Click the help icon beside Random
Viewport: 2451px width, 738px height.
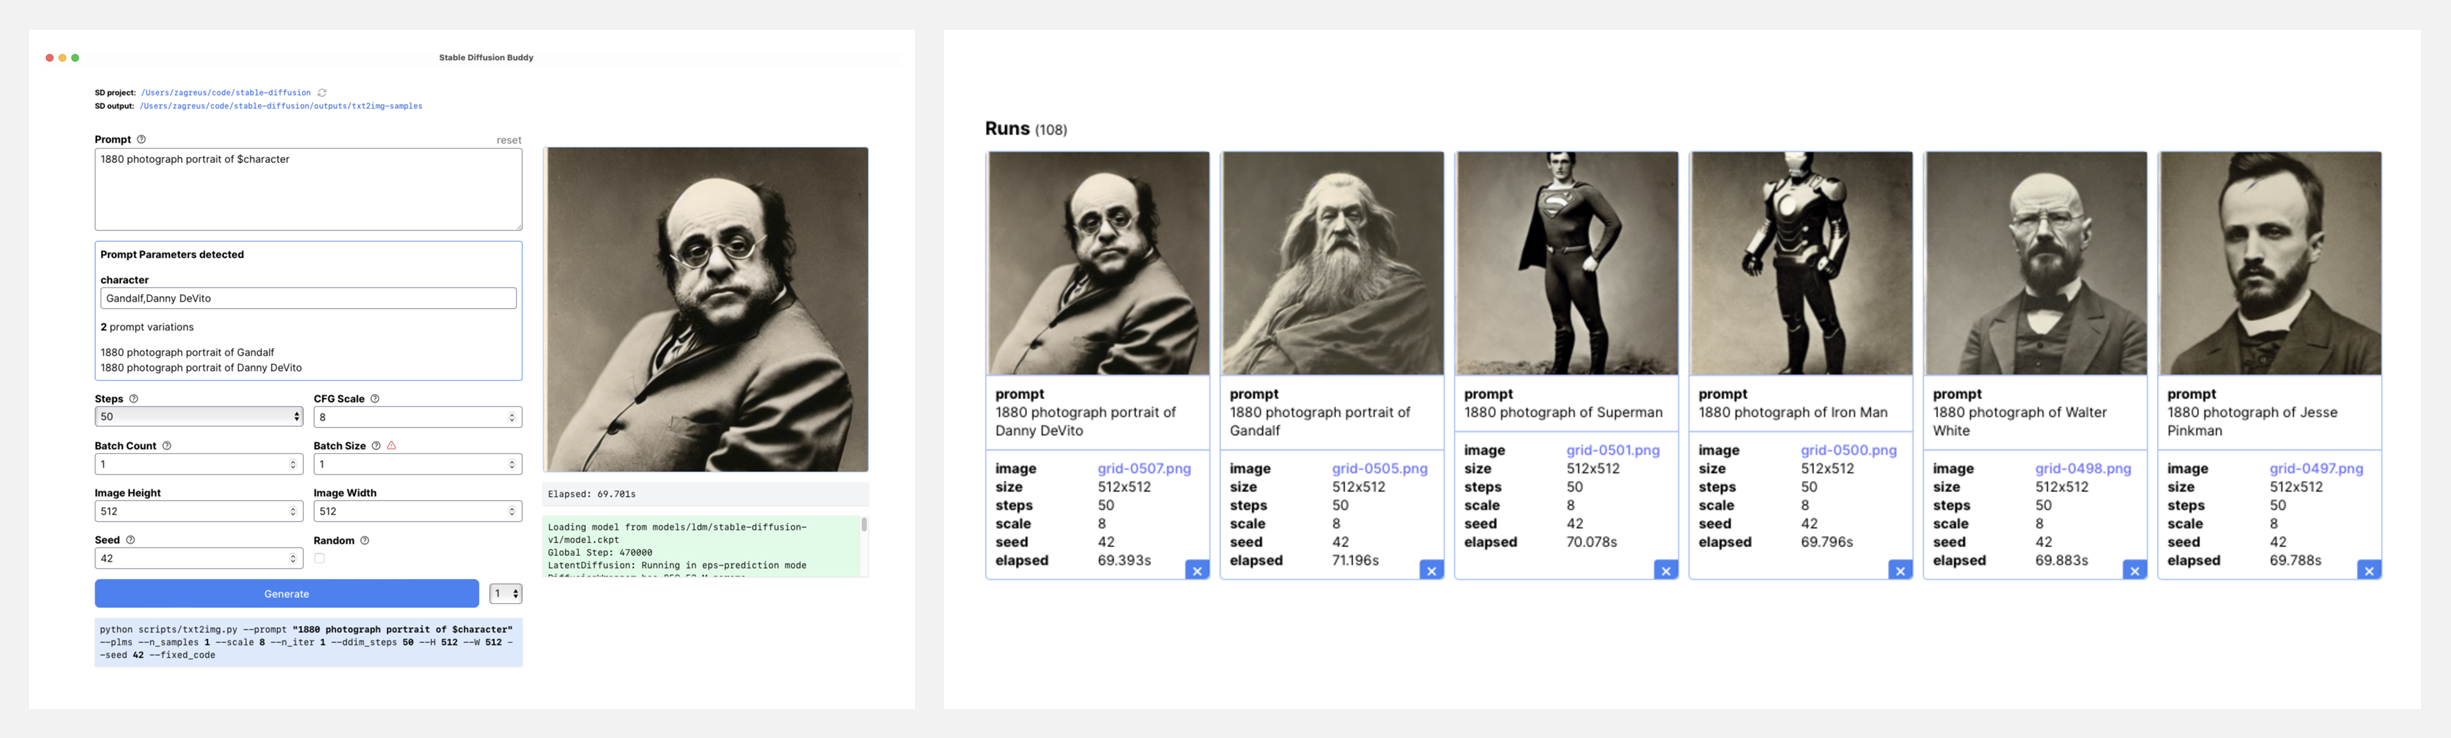tap(365, 540)
